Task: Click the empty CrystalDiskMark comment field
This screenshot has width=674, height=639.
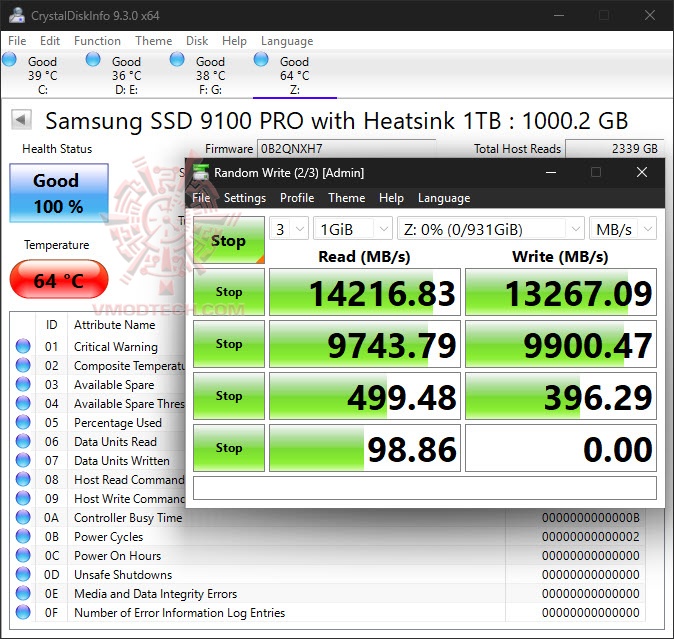Action: (x=425, y=488)
